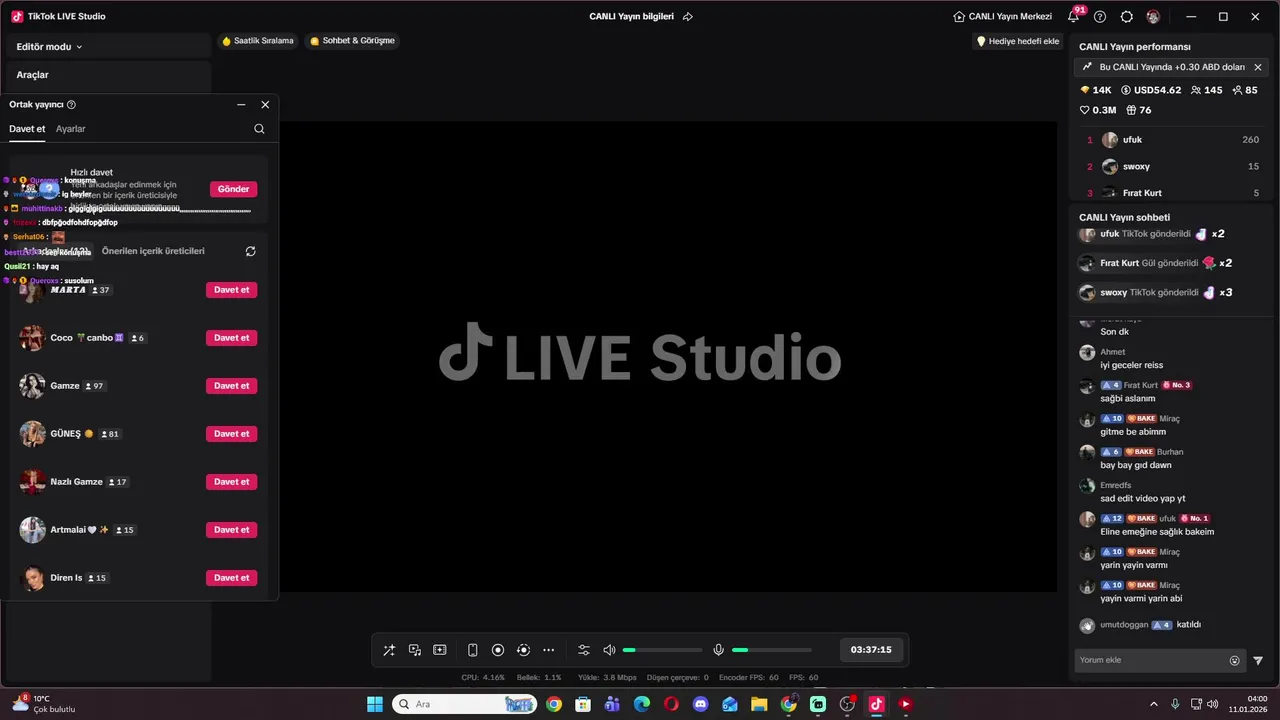Open the audio mixer settings icon

click(584, 650)
